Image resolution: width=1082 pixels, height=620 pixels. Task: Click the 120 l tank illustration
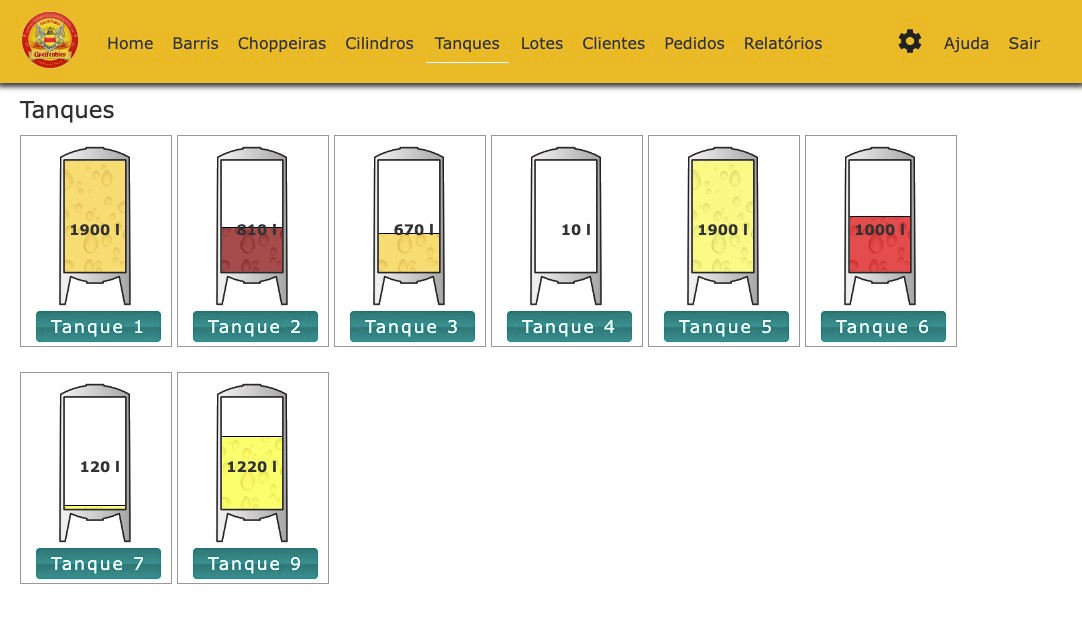95,462
